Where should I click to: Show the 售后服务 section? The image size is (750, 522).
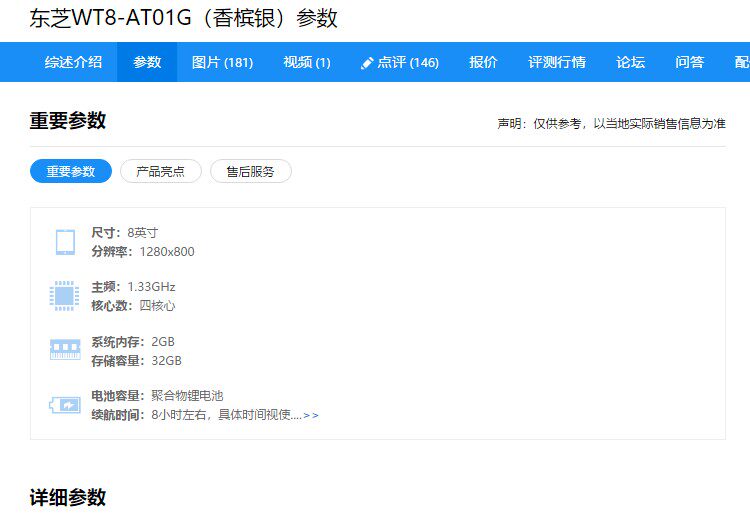coord(251,171)
